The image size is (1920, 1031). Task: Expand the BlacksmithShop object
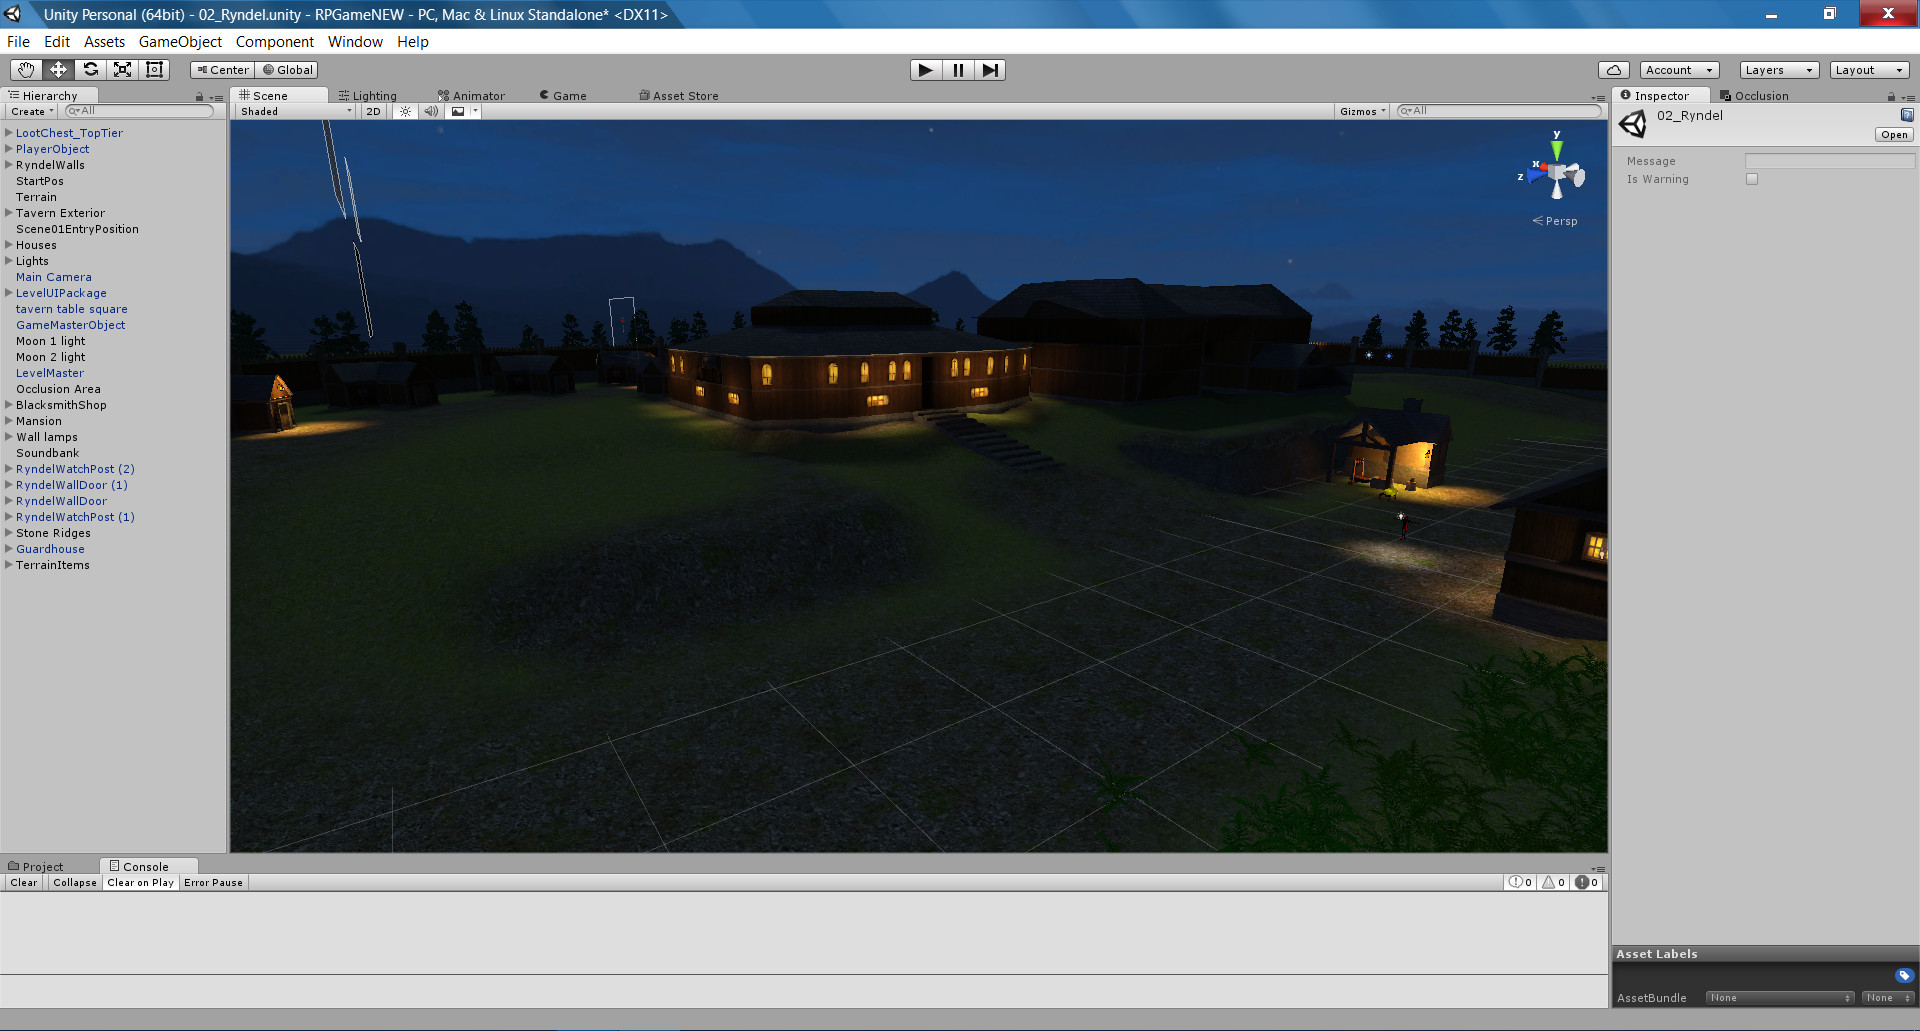pos(9,405)
